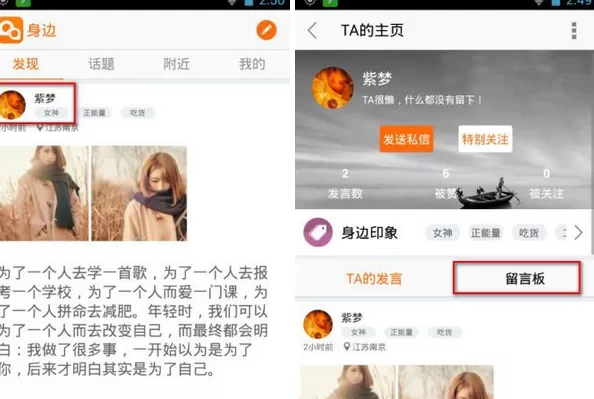Open the right photo in the feed post

coord(139,193)
